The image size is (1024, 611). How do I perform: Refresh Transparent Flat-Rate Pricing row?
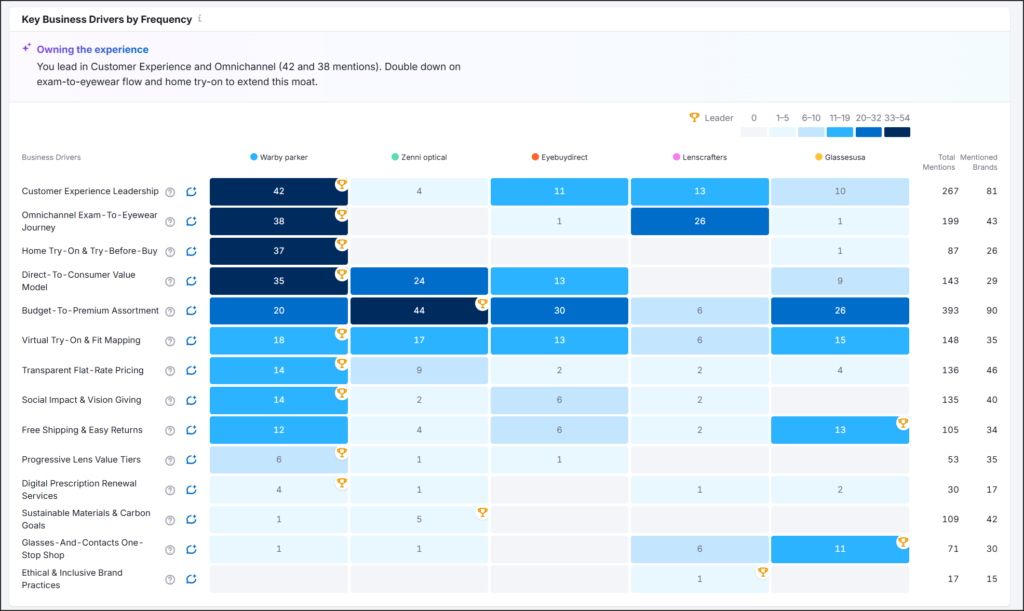[191, 371]
